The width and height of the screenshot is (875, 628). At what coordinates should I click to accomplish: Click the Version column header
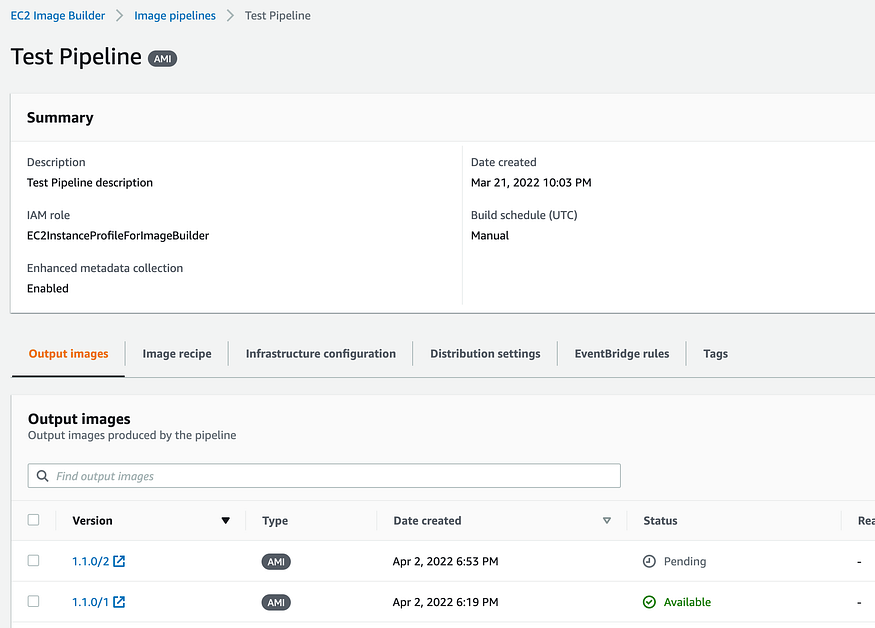[x=93, y=520]
